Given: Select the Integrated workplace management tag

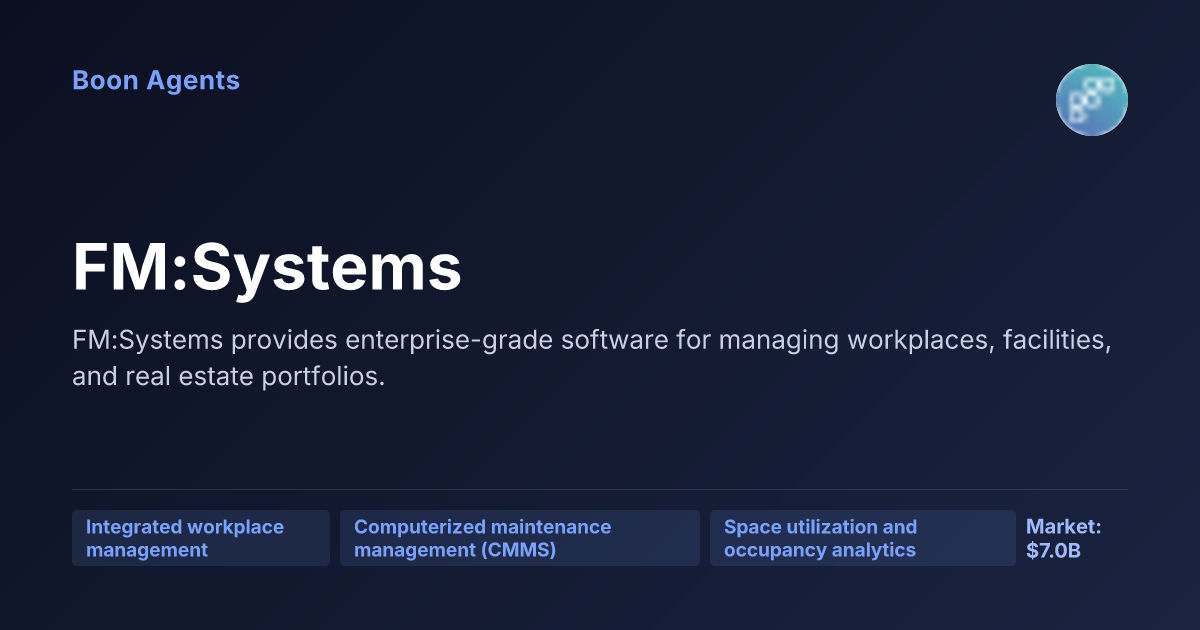Looking at the screenshot, I should click(201, 538).
